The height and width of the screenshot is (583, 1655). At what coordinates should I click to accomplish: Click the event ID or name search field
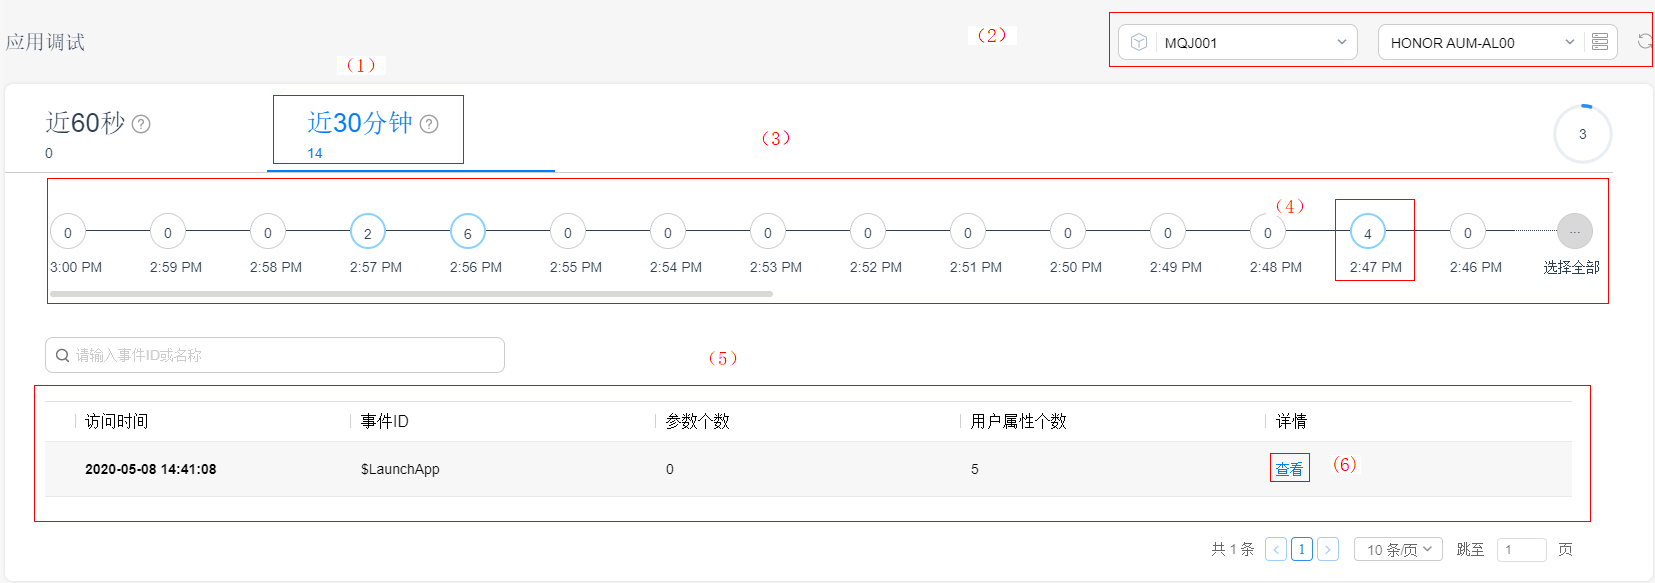point(275,355)
